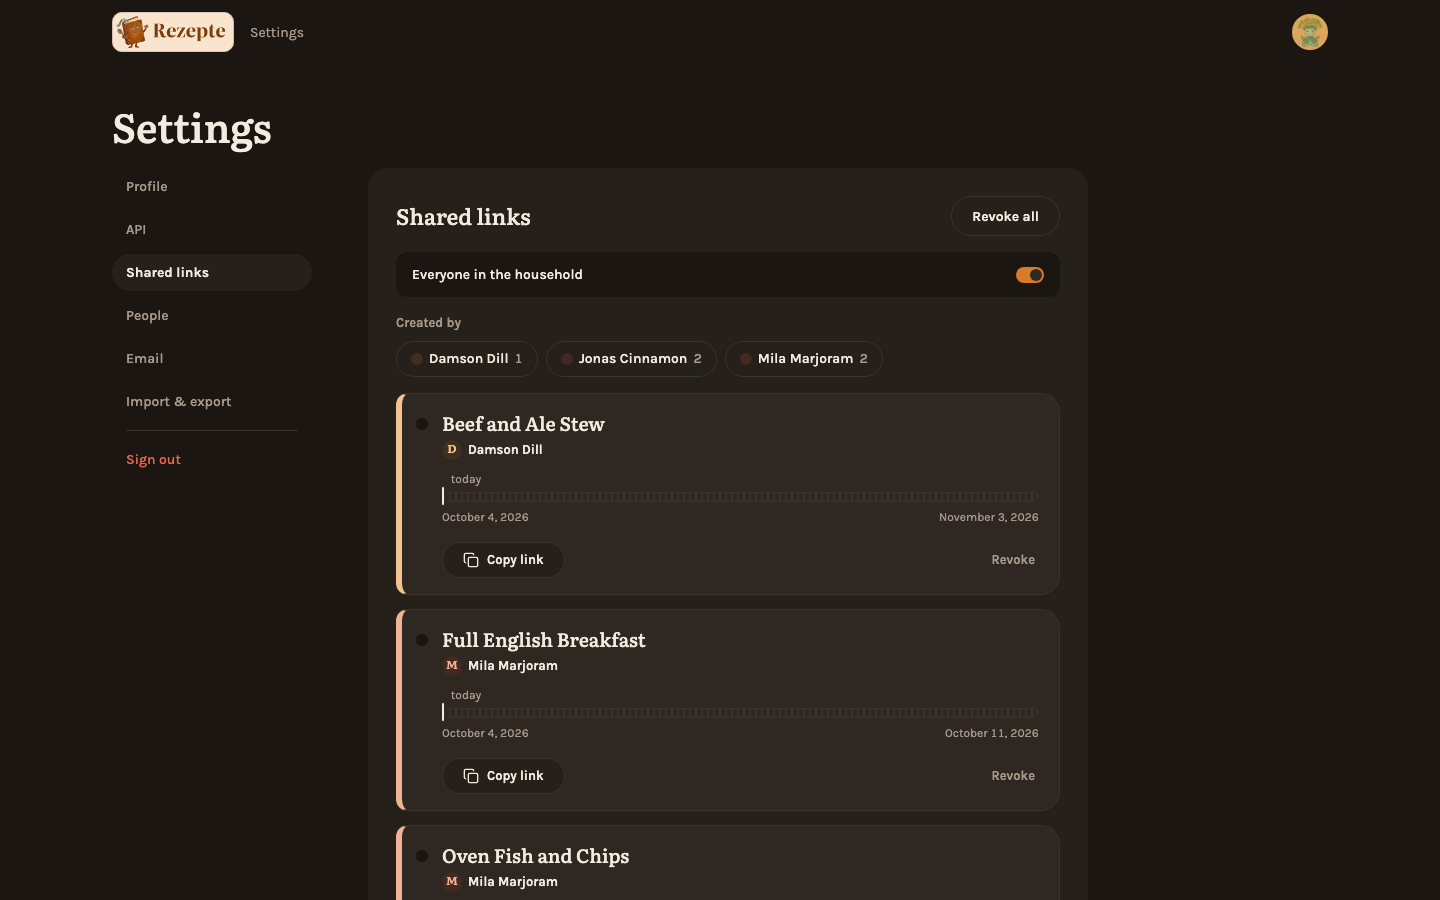This screenshot has height=900, width=1440.
Task: Revoke all shared links
Action: tap(1005, 216)
